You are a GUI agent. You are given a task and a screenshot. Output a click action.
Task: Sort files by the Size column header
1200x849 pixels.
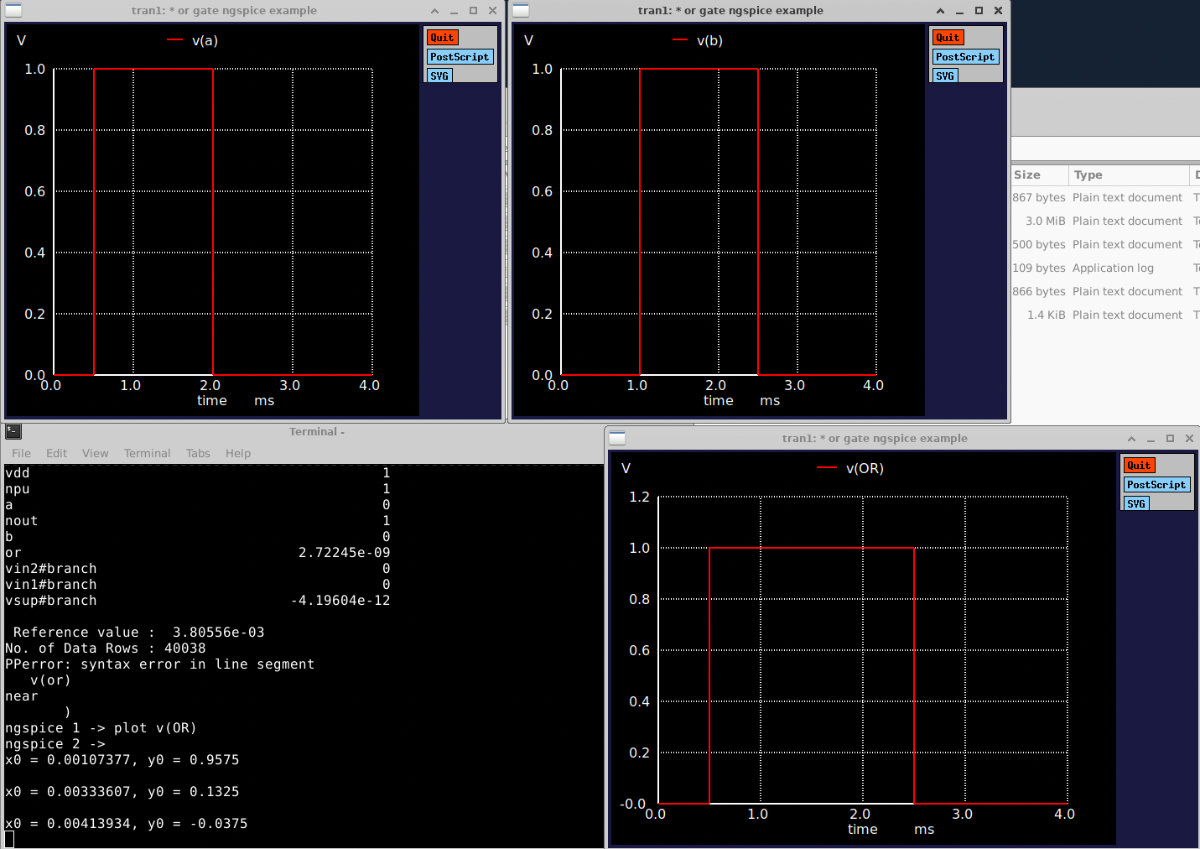(1027, 175)
